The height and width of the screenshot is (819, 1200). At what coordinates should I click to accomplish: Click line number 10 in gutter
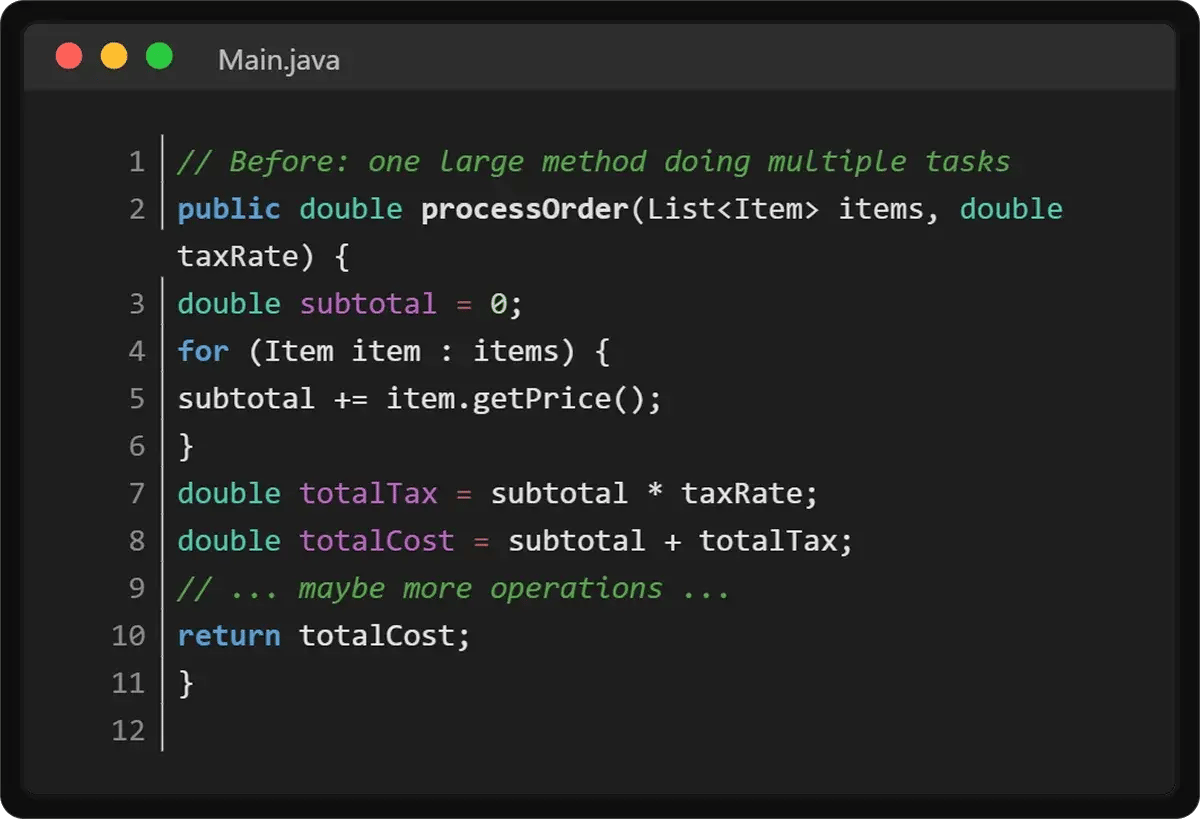click(129, 635)
